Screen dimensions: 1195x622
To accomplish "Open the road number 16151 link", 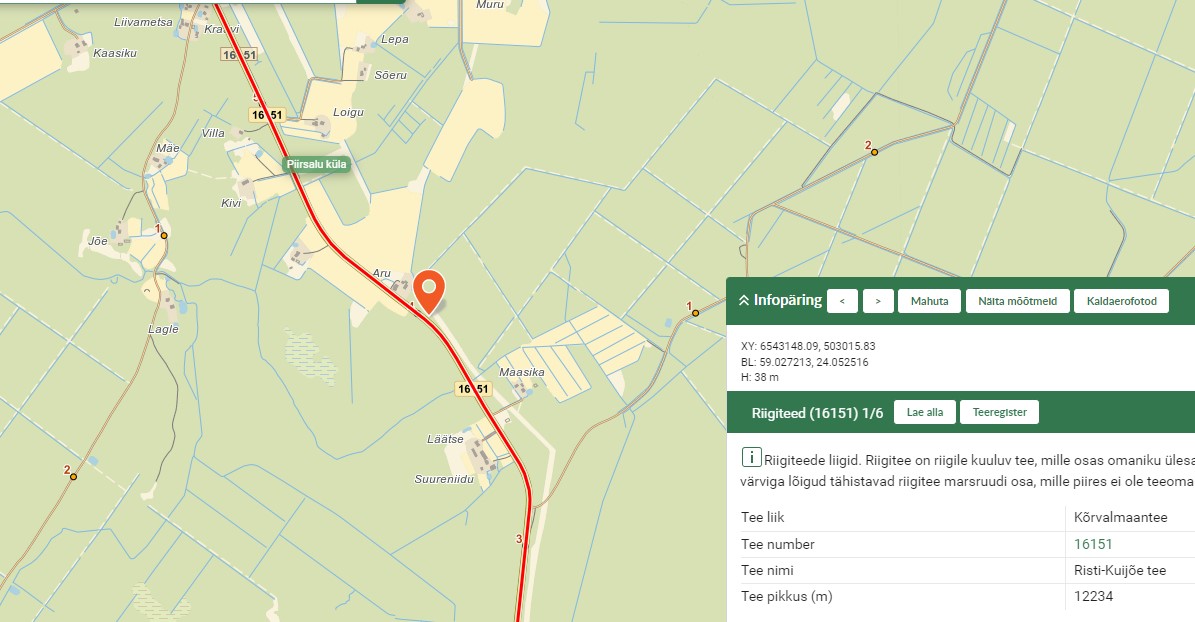I will click(x=1093, y=544).
